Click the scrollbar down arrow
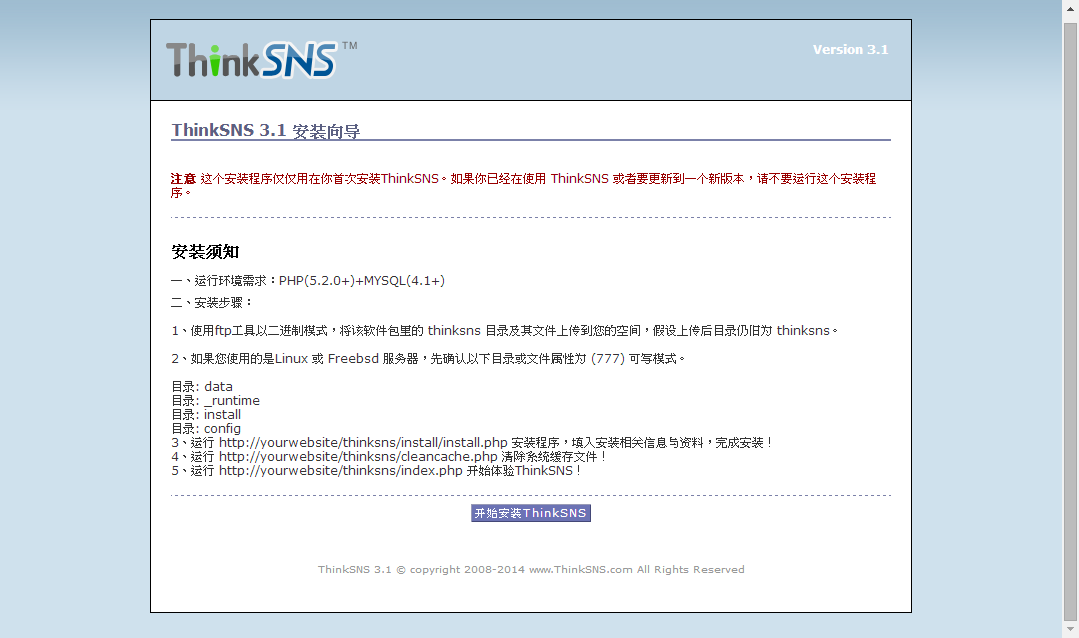This screenshot has width=1079, height=638. click(1070, 630)
